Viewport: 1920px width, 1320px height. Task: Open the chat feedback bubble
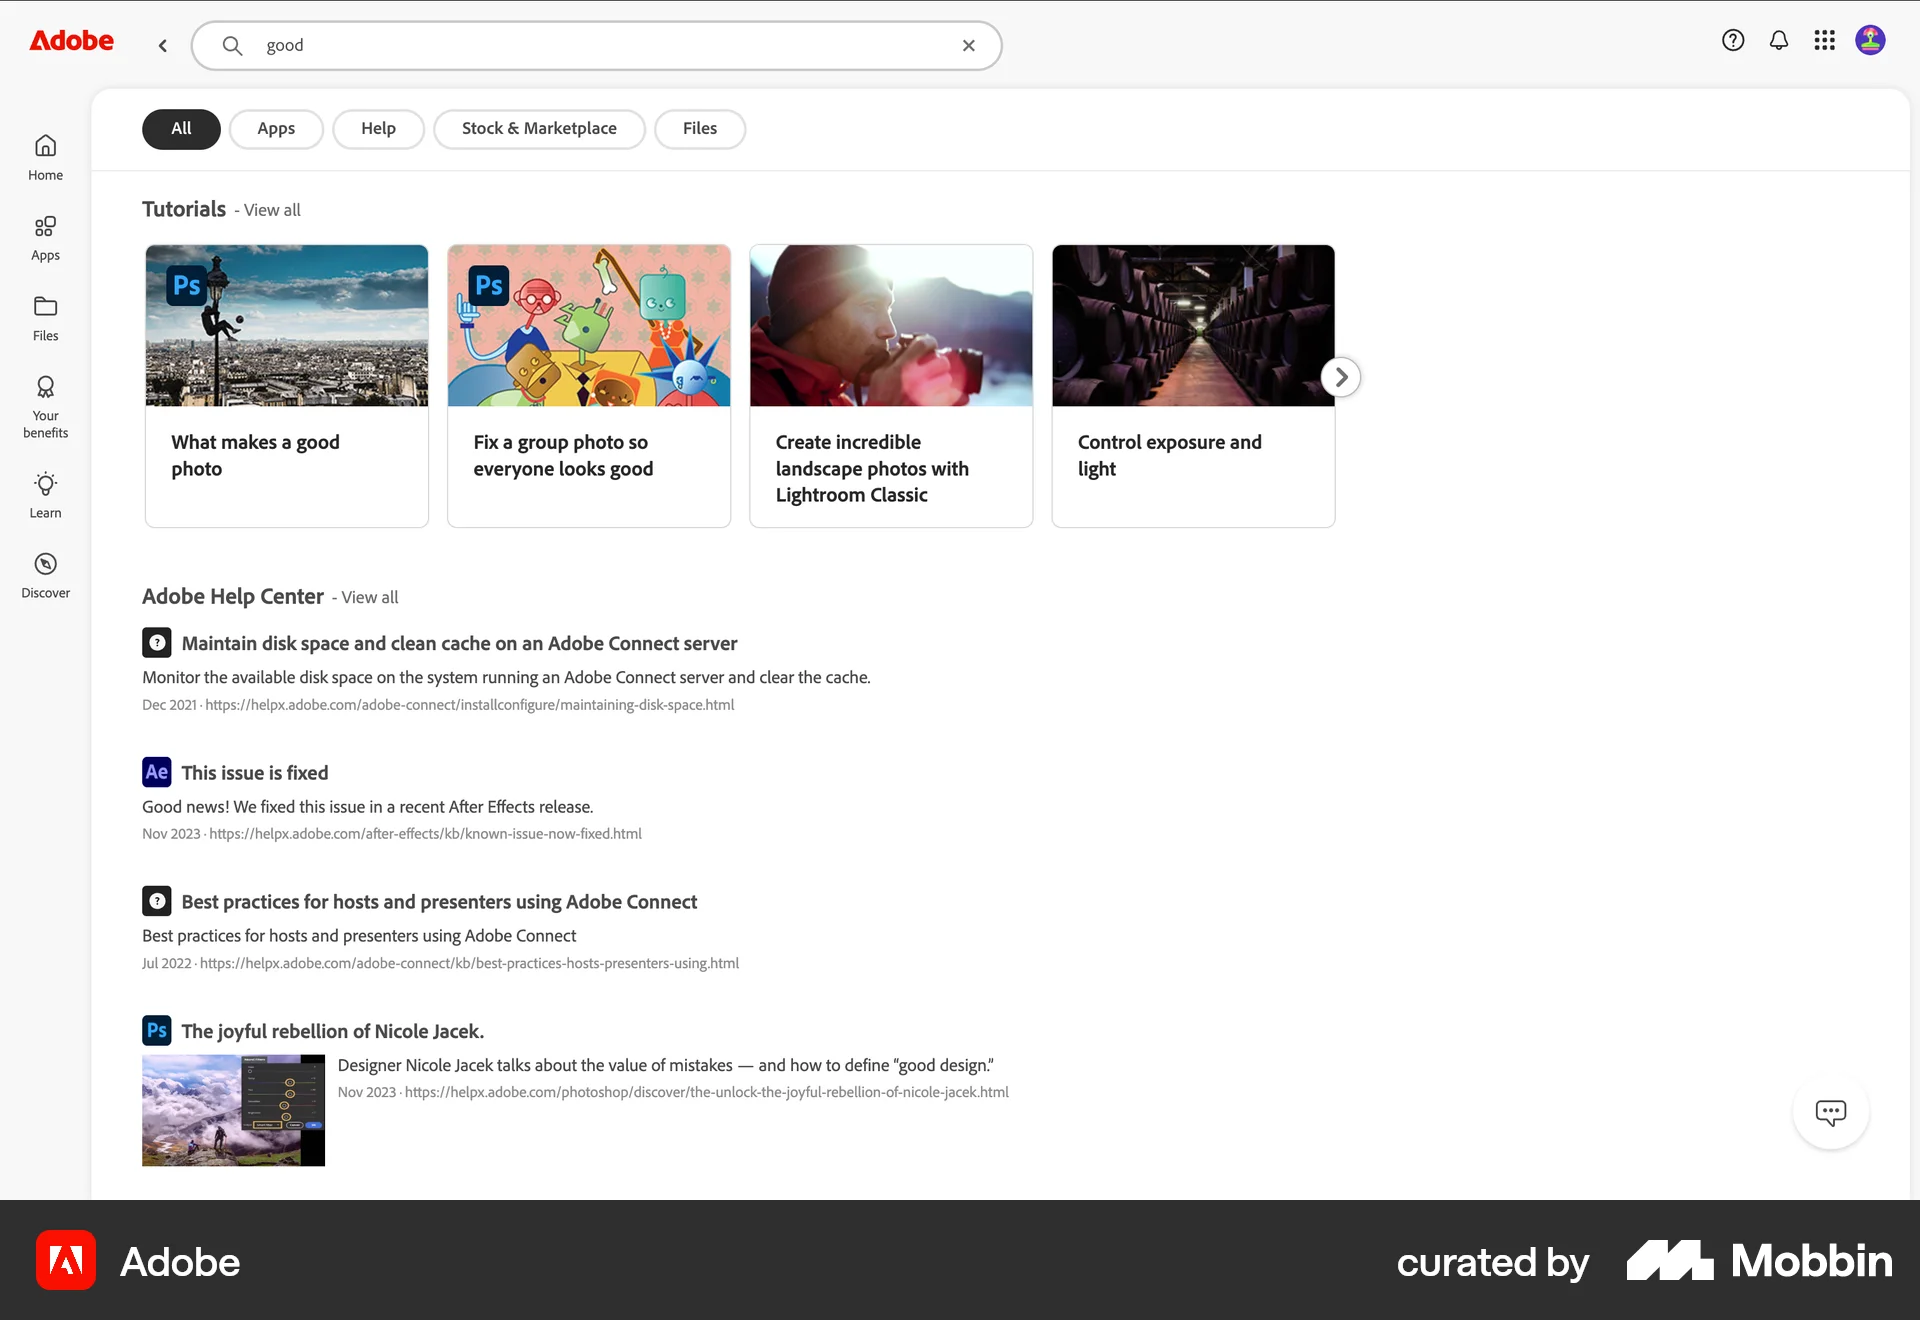click(x=1830, y=1111)
